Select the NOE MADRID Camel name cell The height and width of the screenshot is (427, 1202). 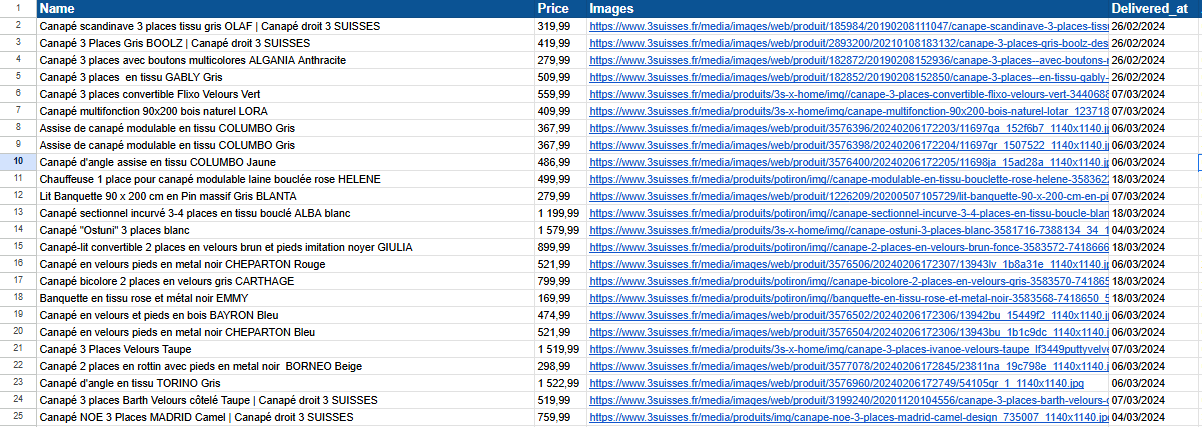[285, 417]
